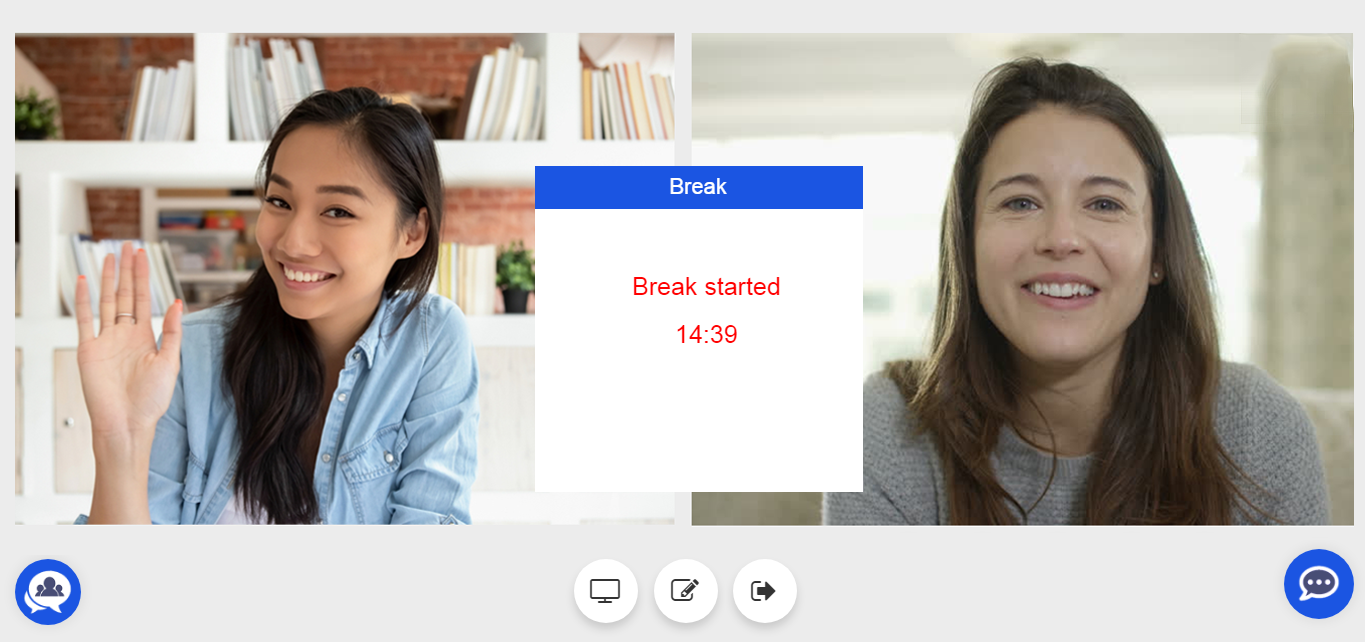Image resolution: width=1365 pixels, height=642 pixels.
Task: Click the blue Break title bar
Action: pos(699,187)
